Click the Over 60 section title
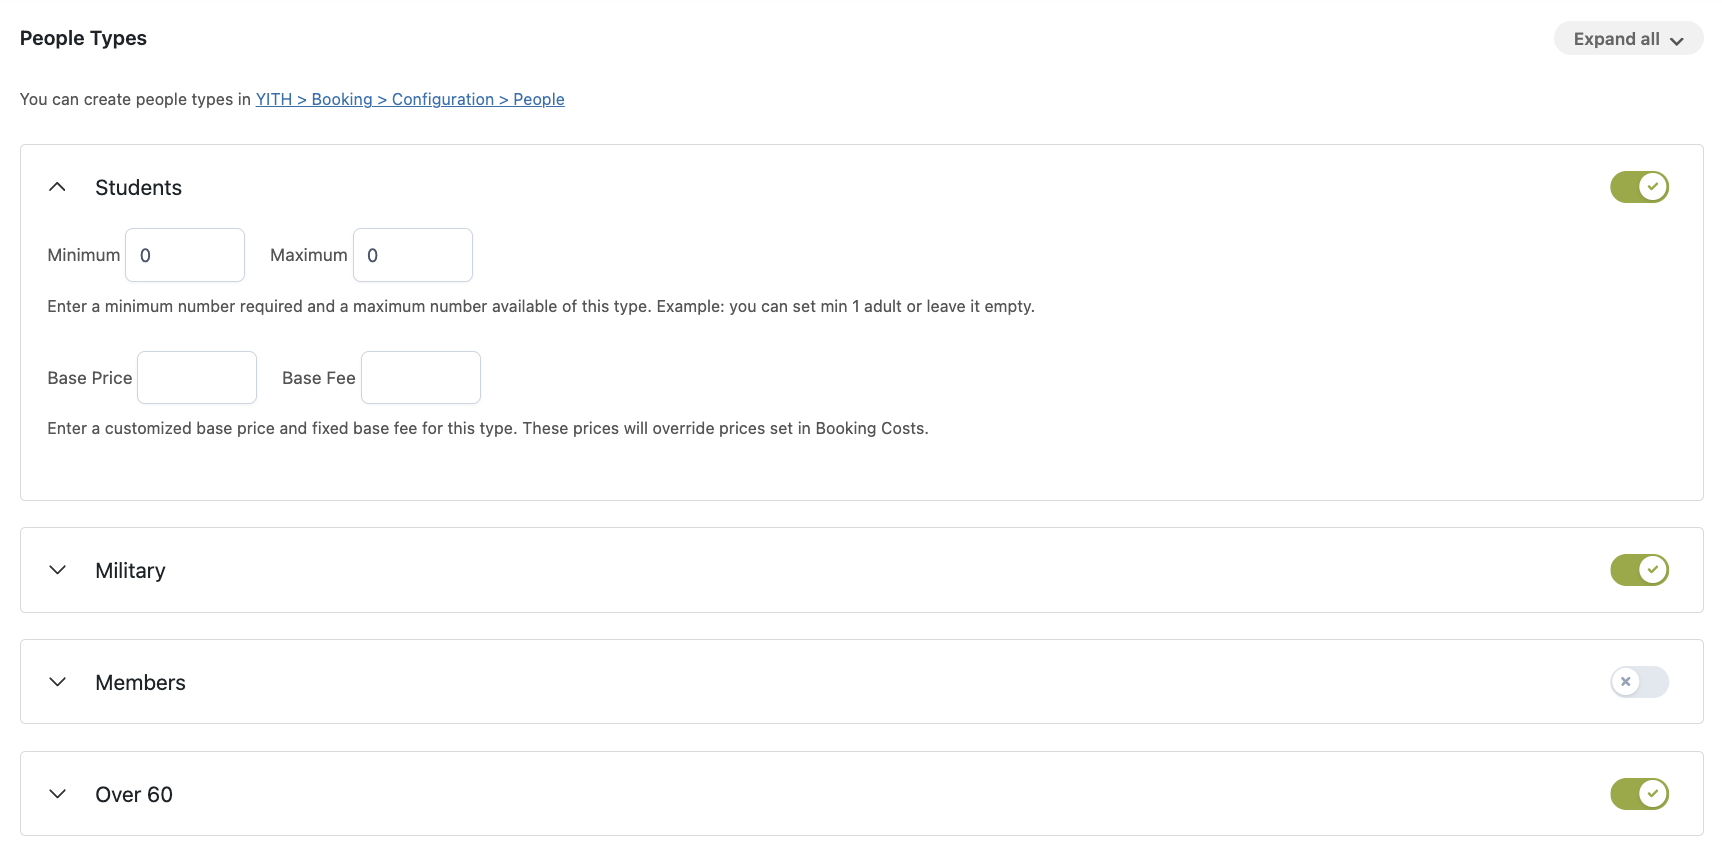The width and height of the screenshot is (1722, 856). pos(134,795)
